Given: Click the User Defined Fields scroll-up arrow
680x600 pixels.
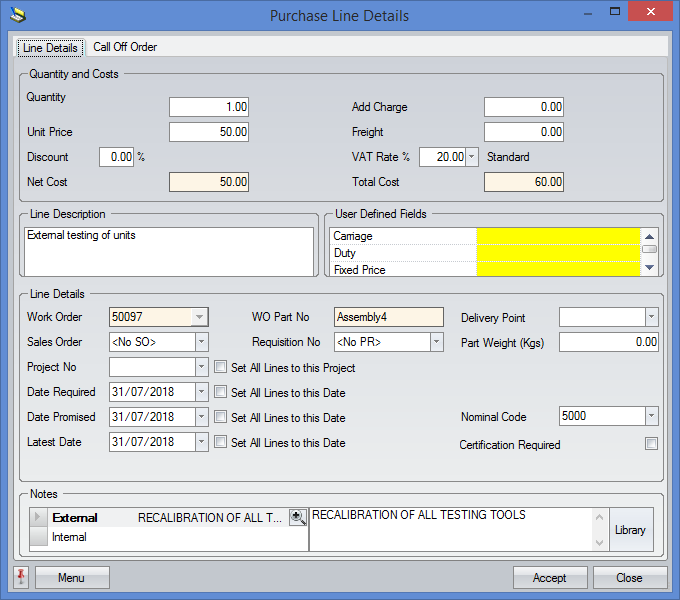Looking at the screenshot, I should (650, 236).
